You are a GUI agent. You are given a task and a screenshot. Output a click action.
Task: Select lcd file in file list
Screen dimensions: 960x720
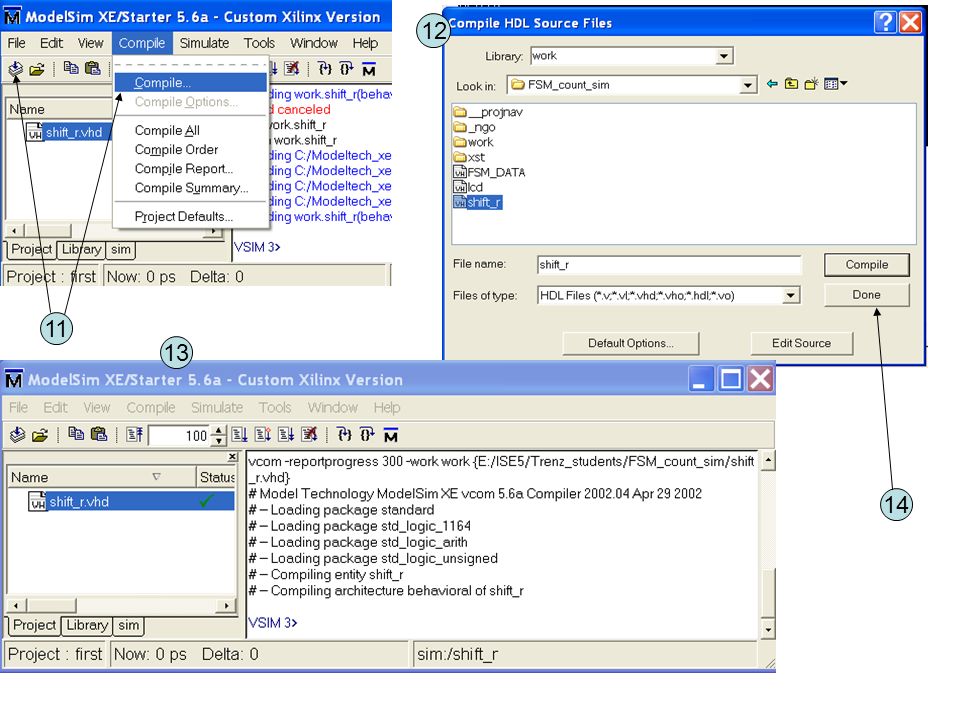468,187
